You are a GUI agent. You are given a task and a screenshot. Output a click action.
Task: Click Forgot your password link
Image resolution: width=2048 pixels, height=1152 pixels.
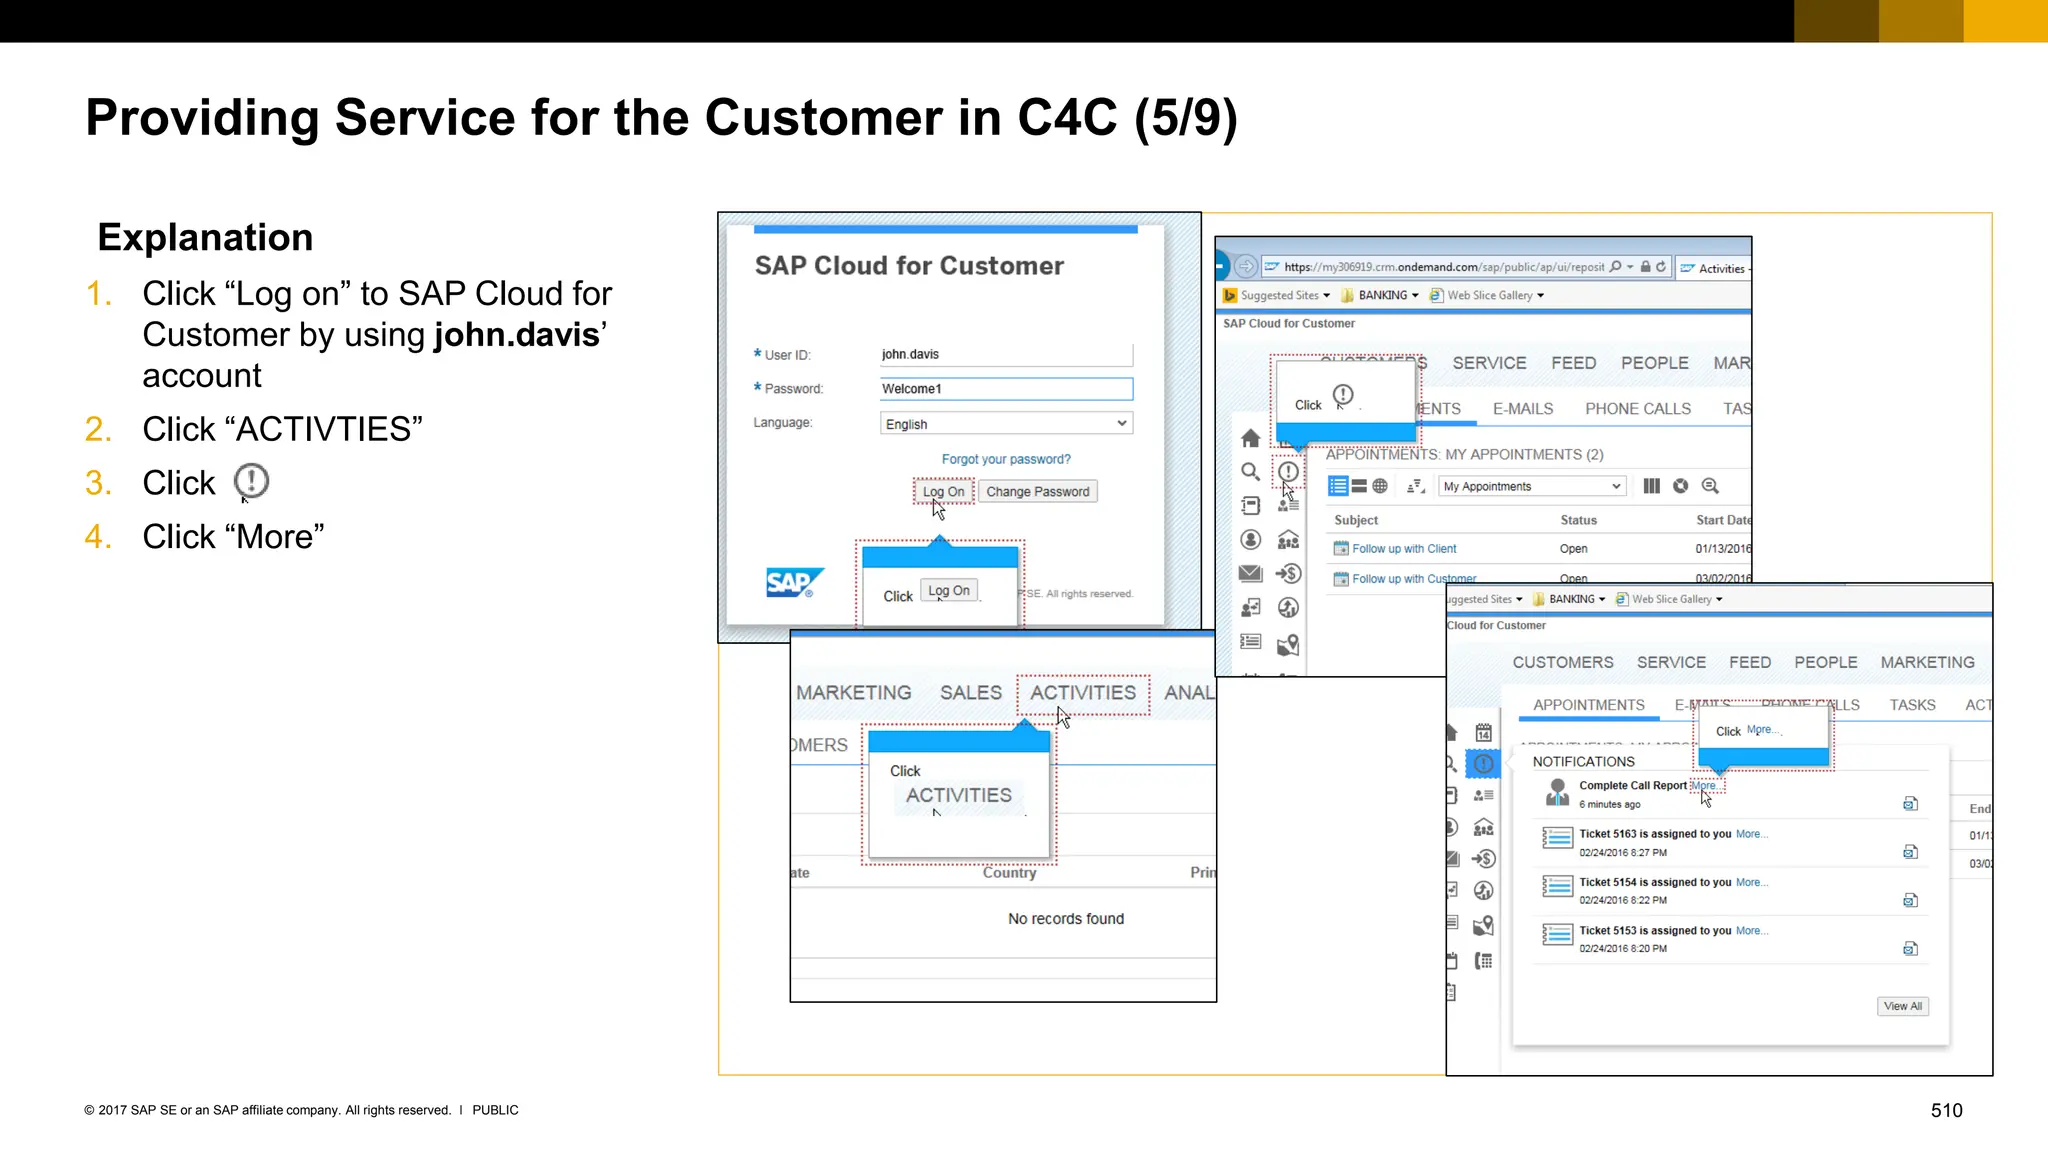[x=1006, y=459]
